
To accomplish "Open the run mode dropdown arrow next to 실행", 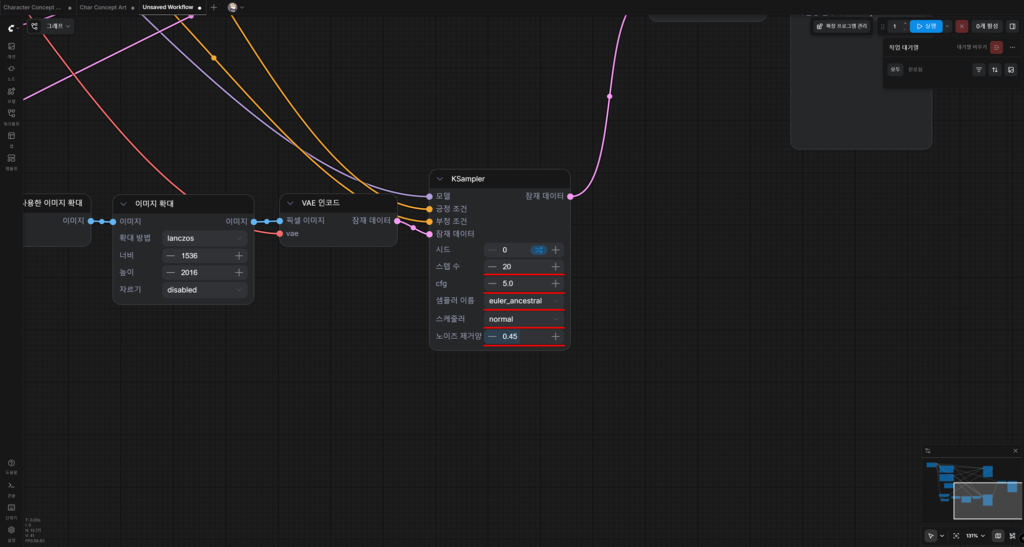I will pyautogui.click(x=948, y=26).
